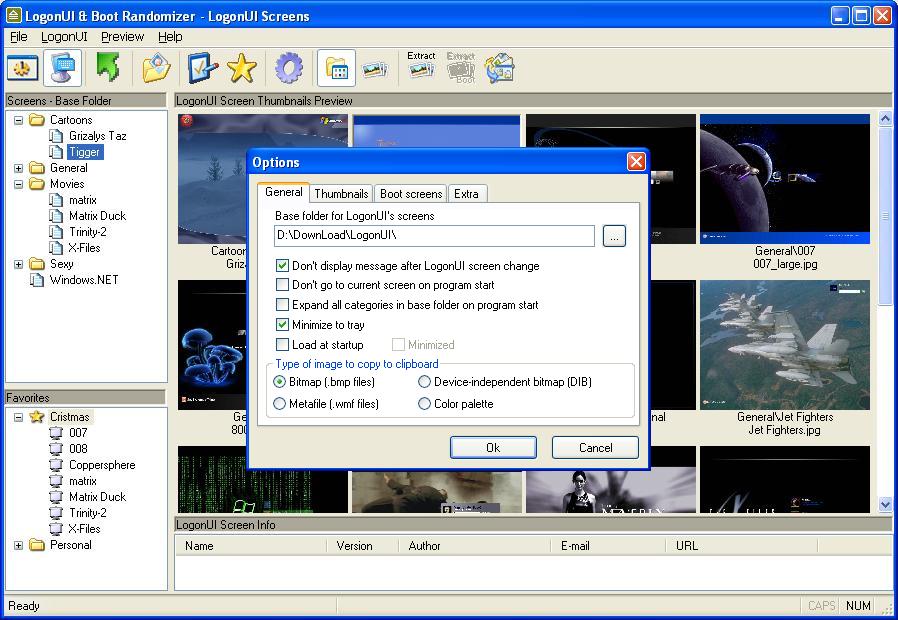Click the folder with calendar grid icon
898x620 pixels.
pos(336,68)
